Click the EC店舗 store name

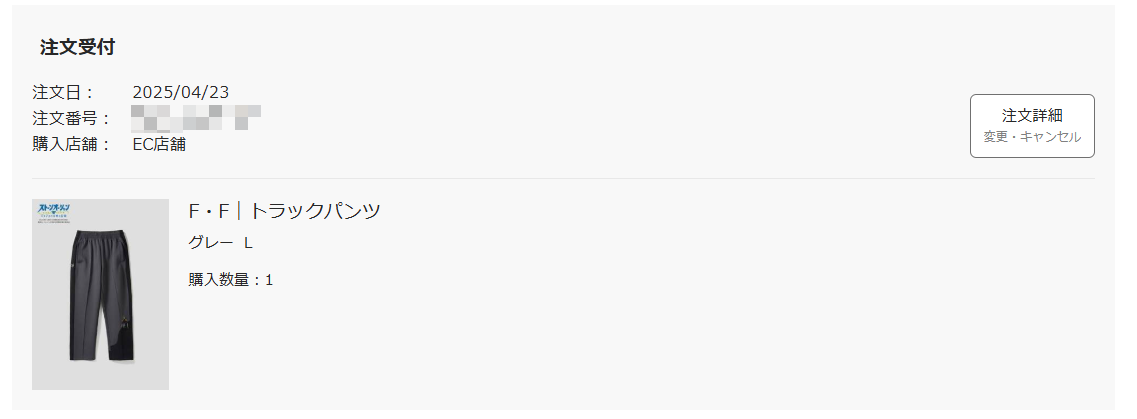point(159,144)
